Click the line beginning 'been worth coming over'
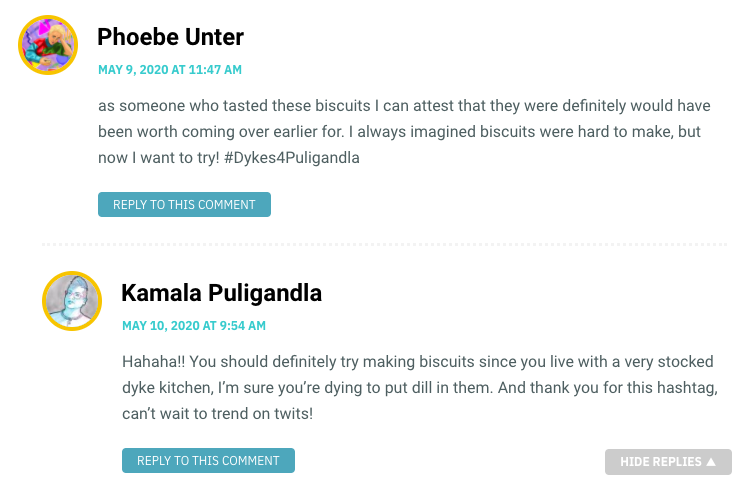 (399, 131)
